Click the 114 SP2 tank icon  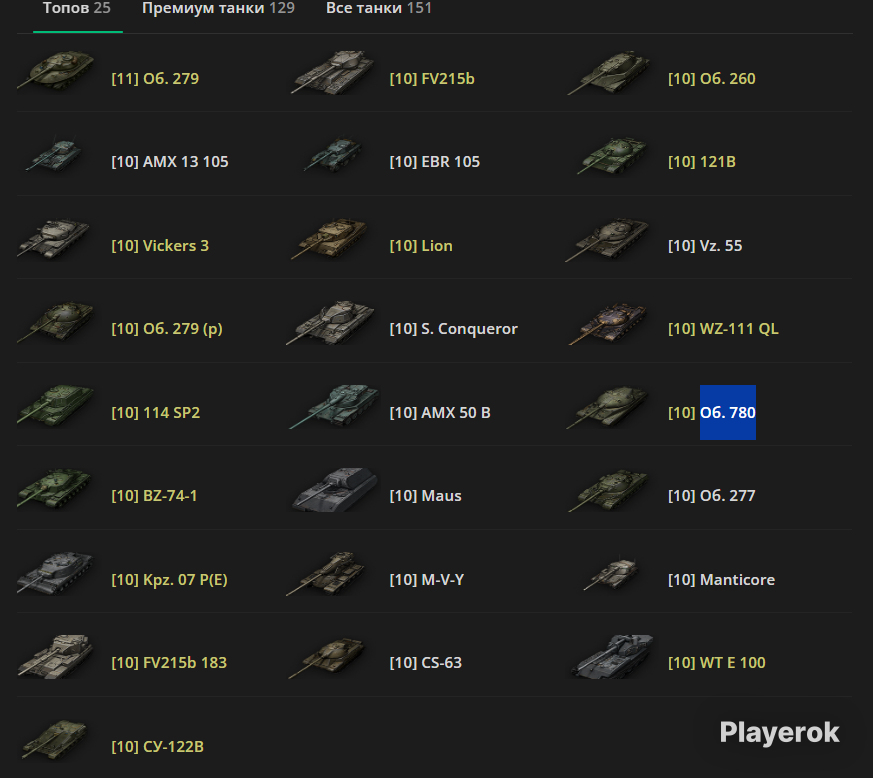click(x=55, y=405)
